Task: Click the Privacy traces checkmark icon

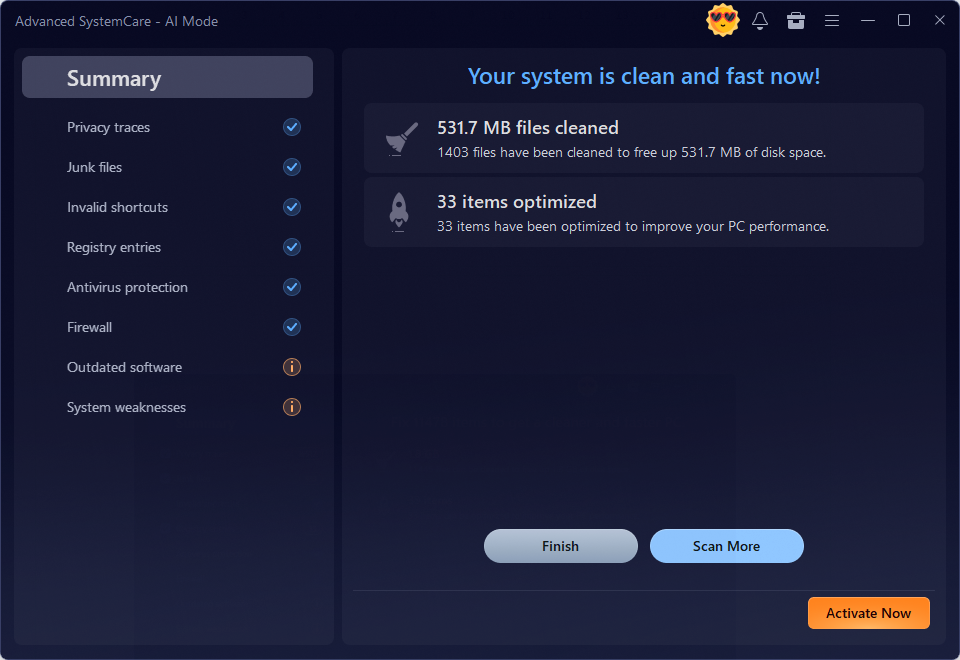Action: click(x=292, y=127)
